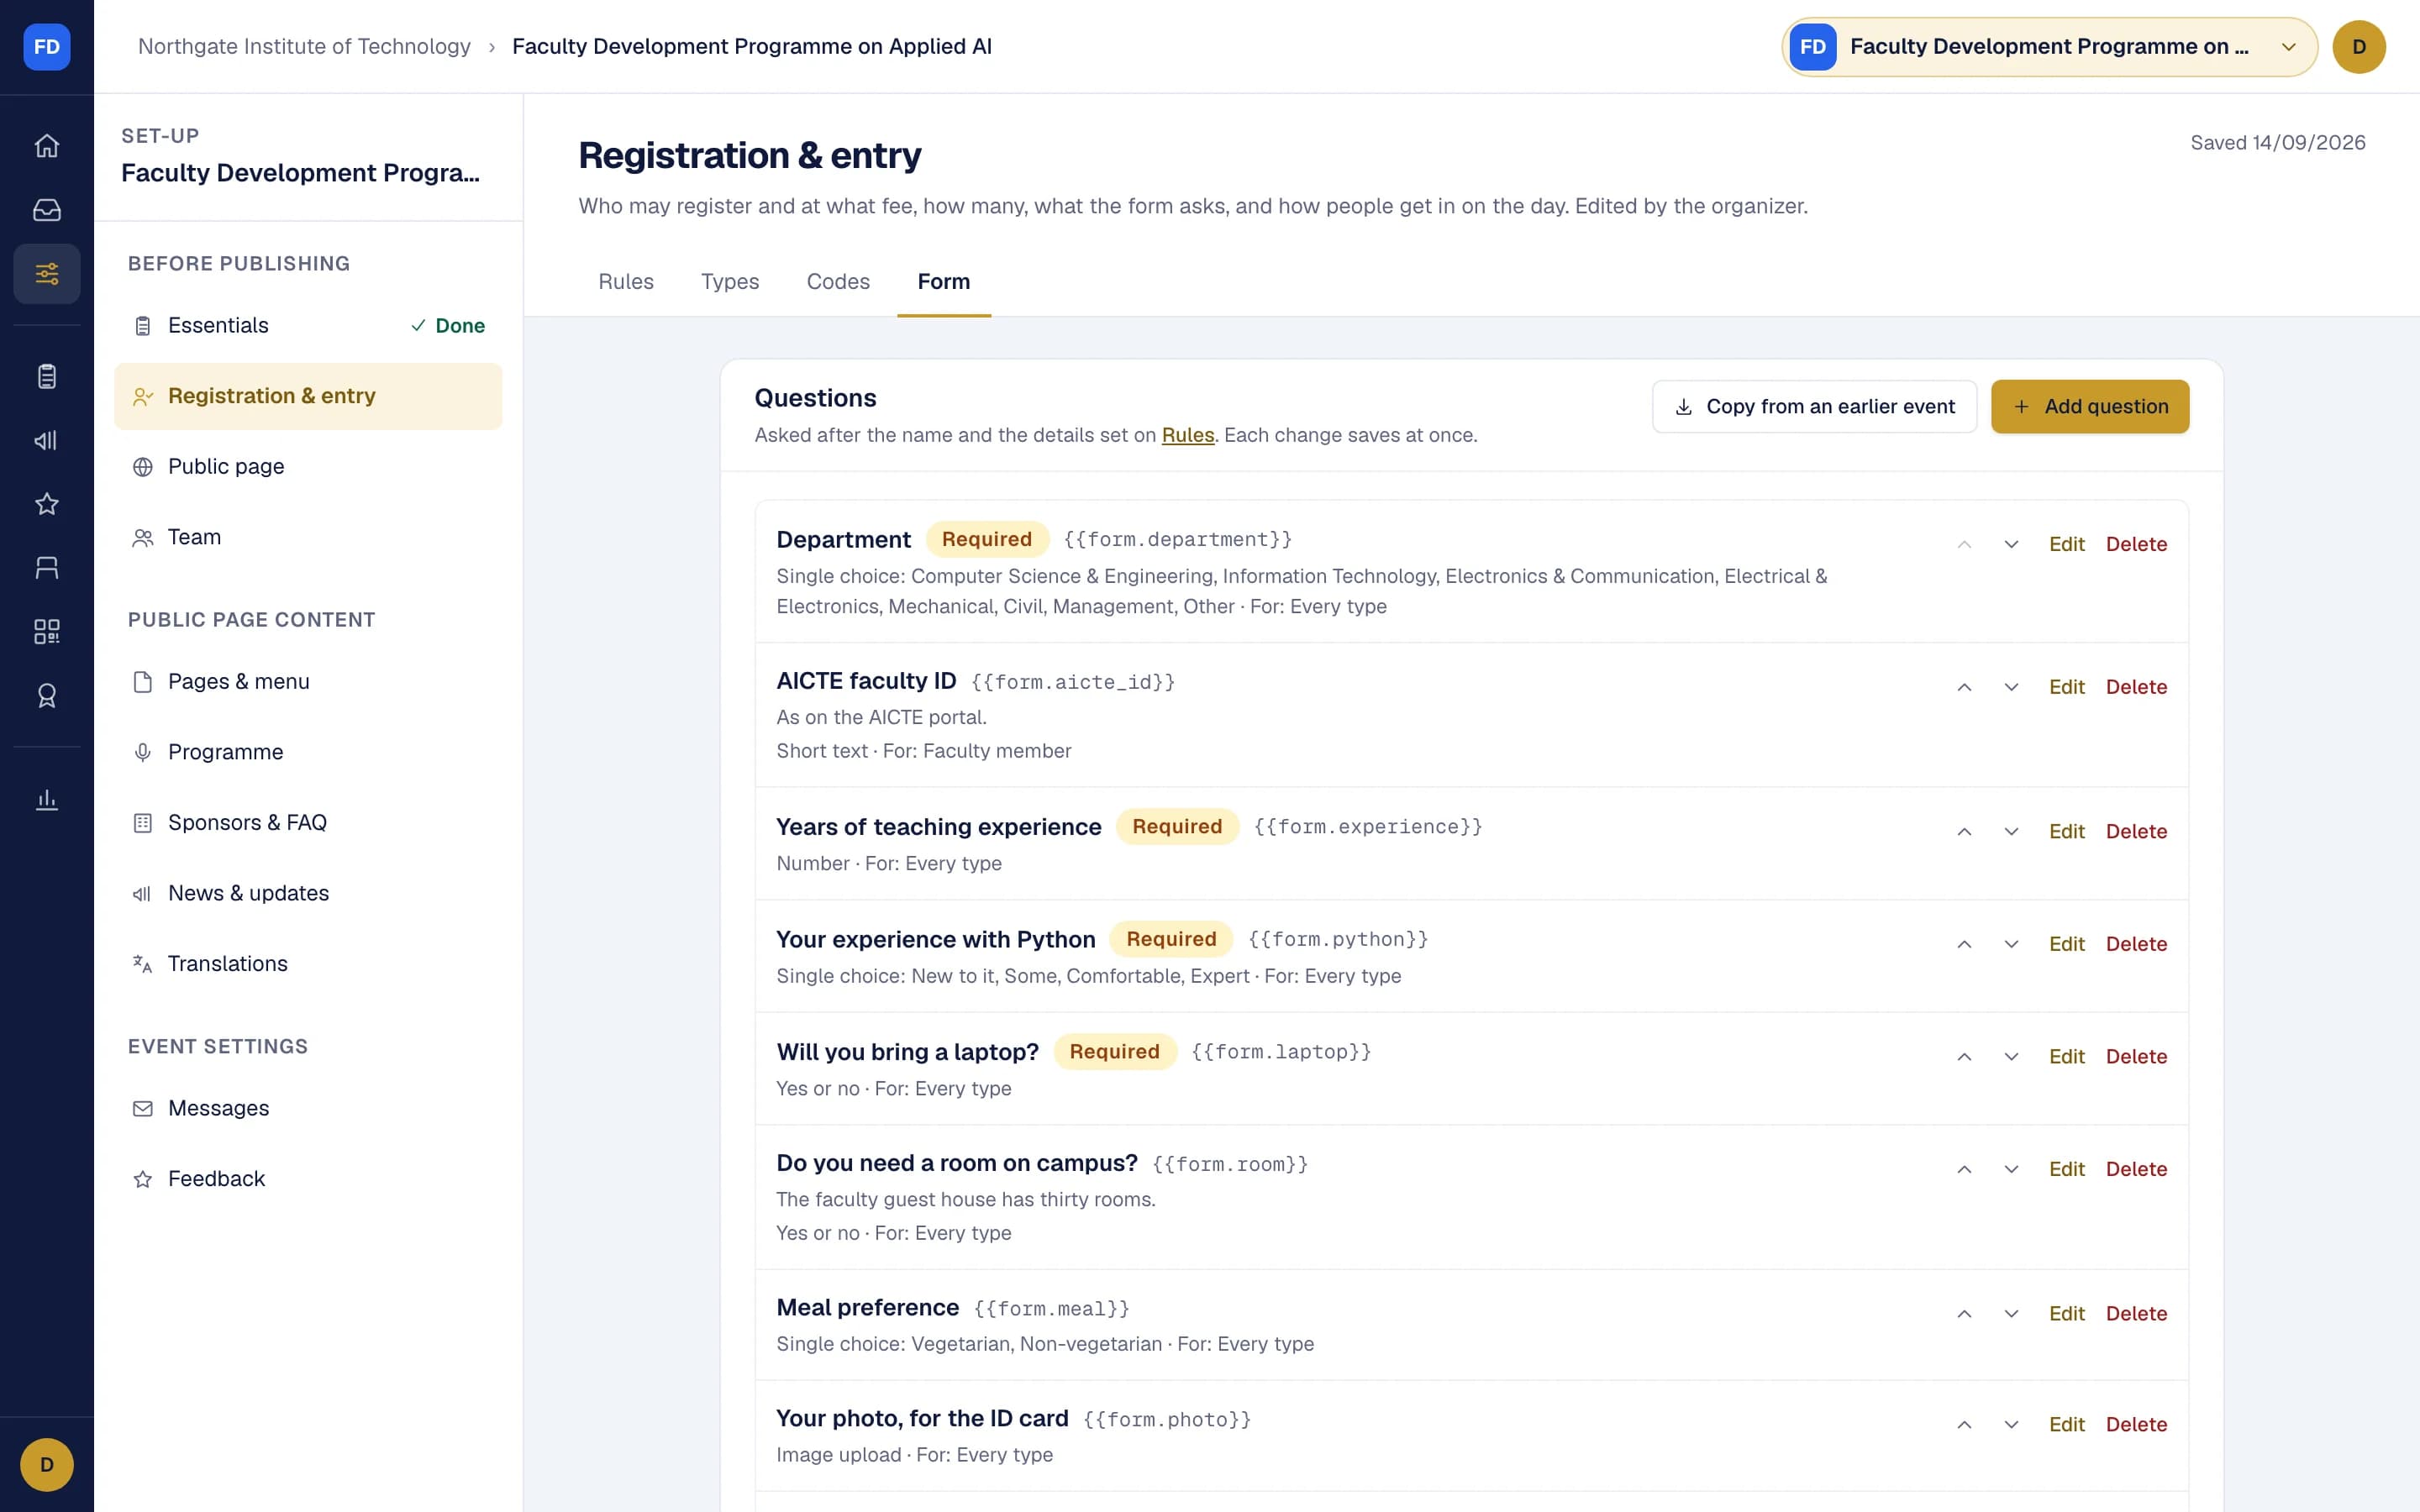Switch to the Codes tab
Viewport: 2420px width, 1512px height.
pos(838,282)
